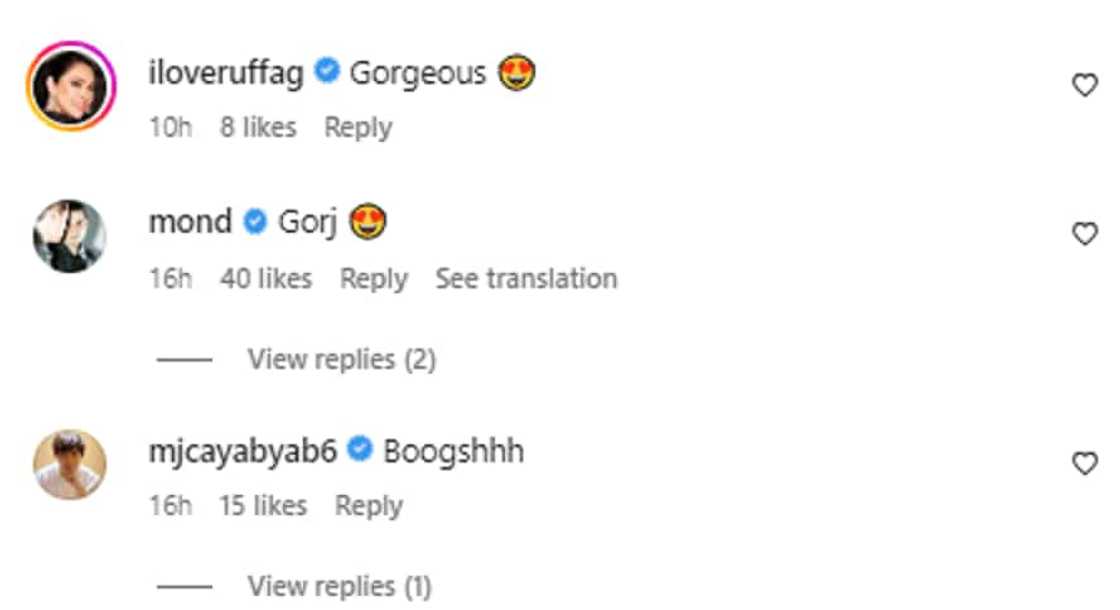View the 15 likes on Boogshhh
The image size is (1120, 610).
coord(262,506)
